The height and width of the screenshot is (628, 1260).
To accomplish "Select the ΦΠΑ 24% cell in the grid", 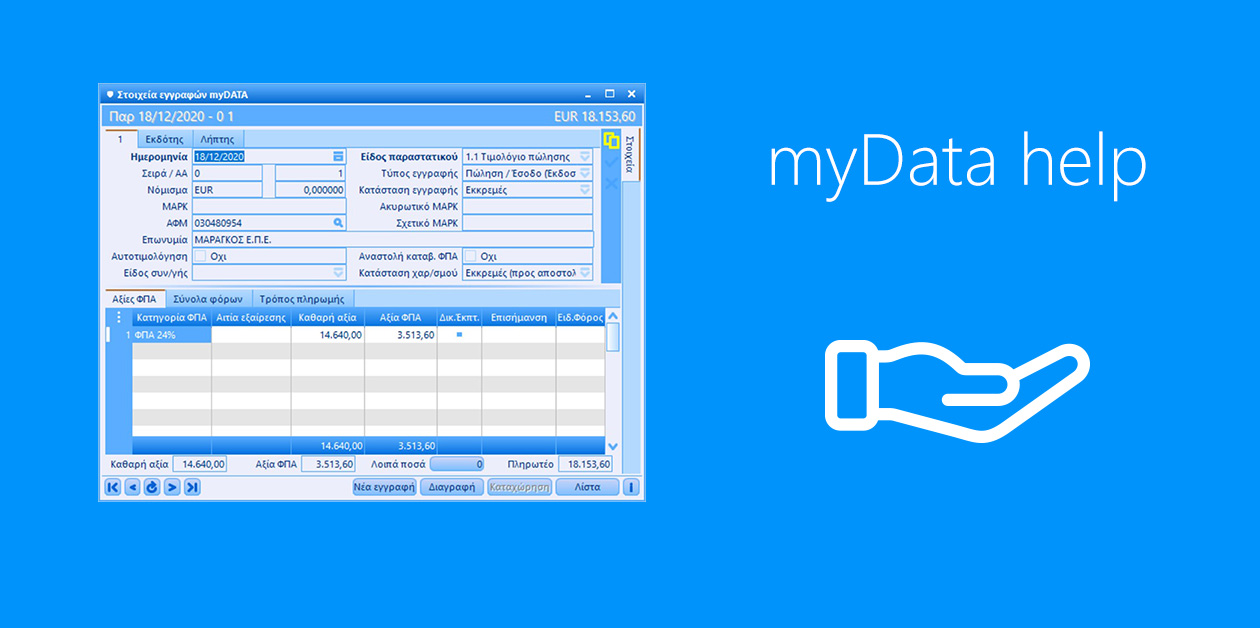I will [171, 335].
